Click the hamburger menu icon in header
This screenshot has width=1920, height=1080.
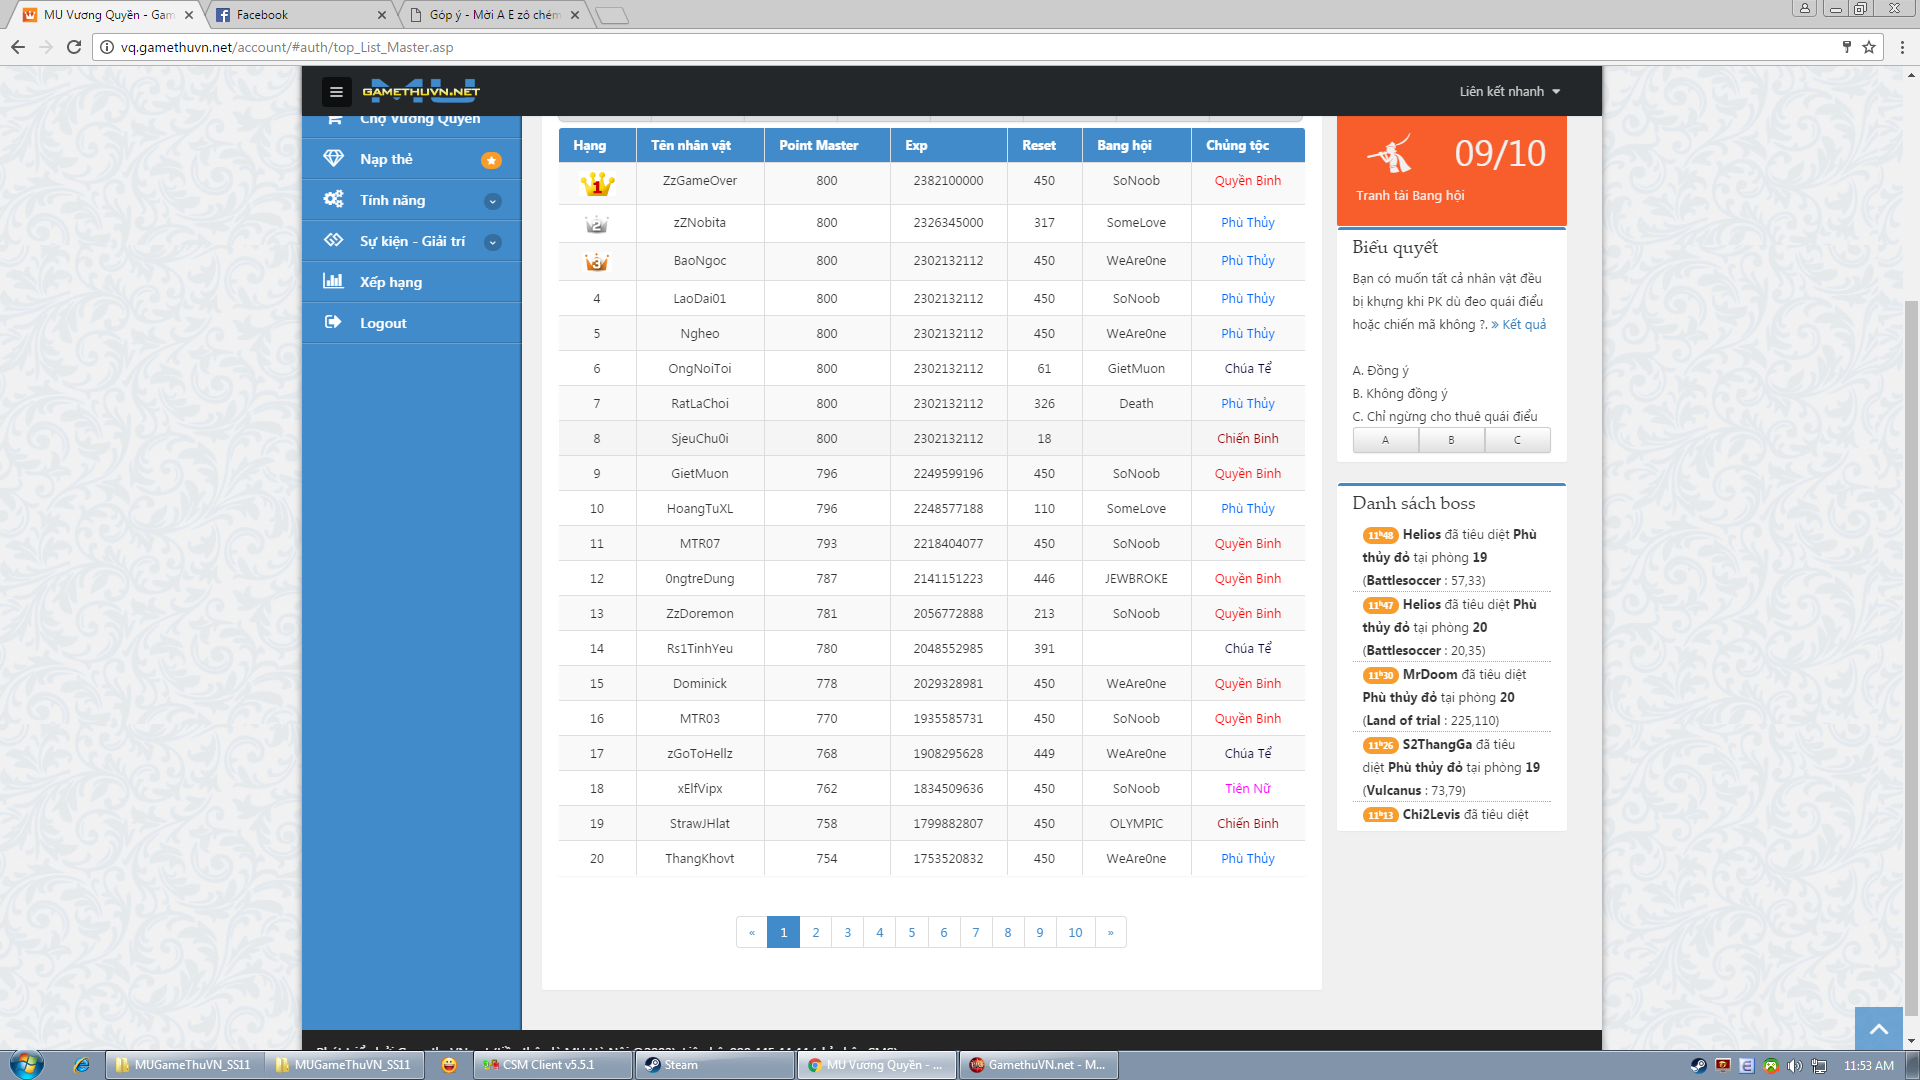336,92
